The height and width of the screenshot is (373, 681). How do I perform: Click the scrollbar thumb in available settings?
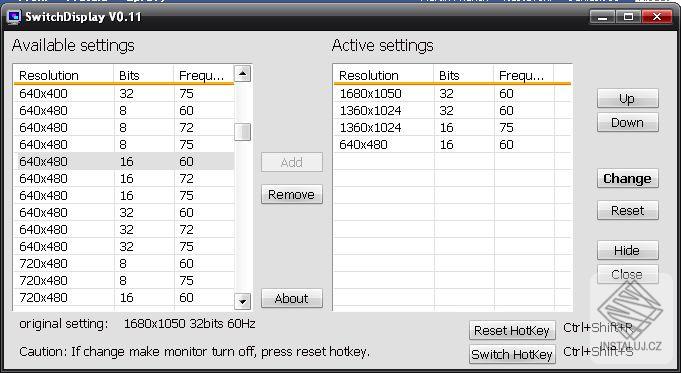point(242,132)
